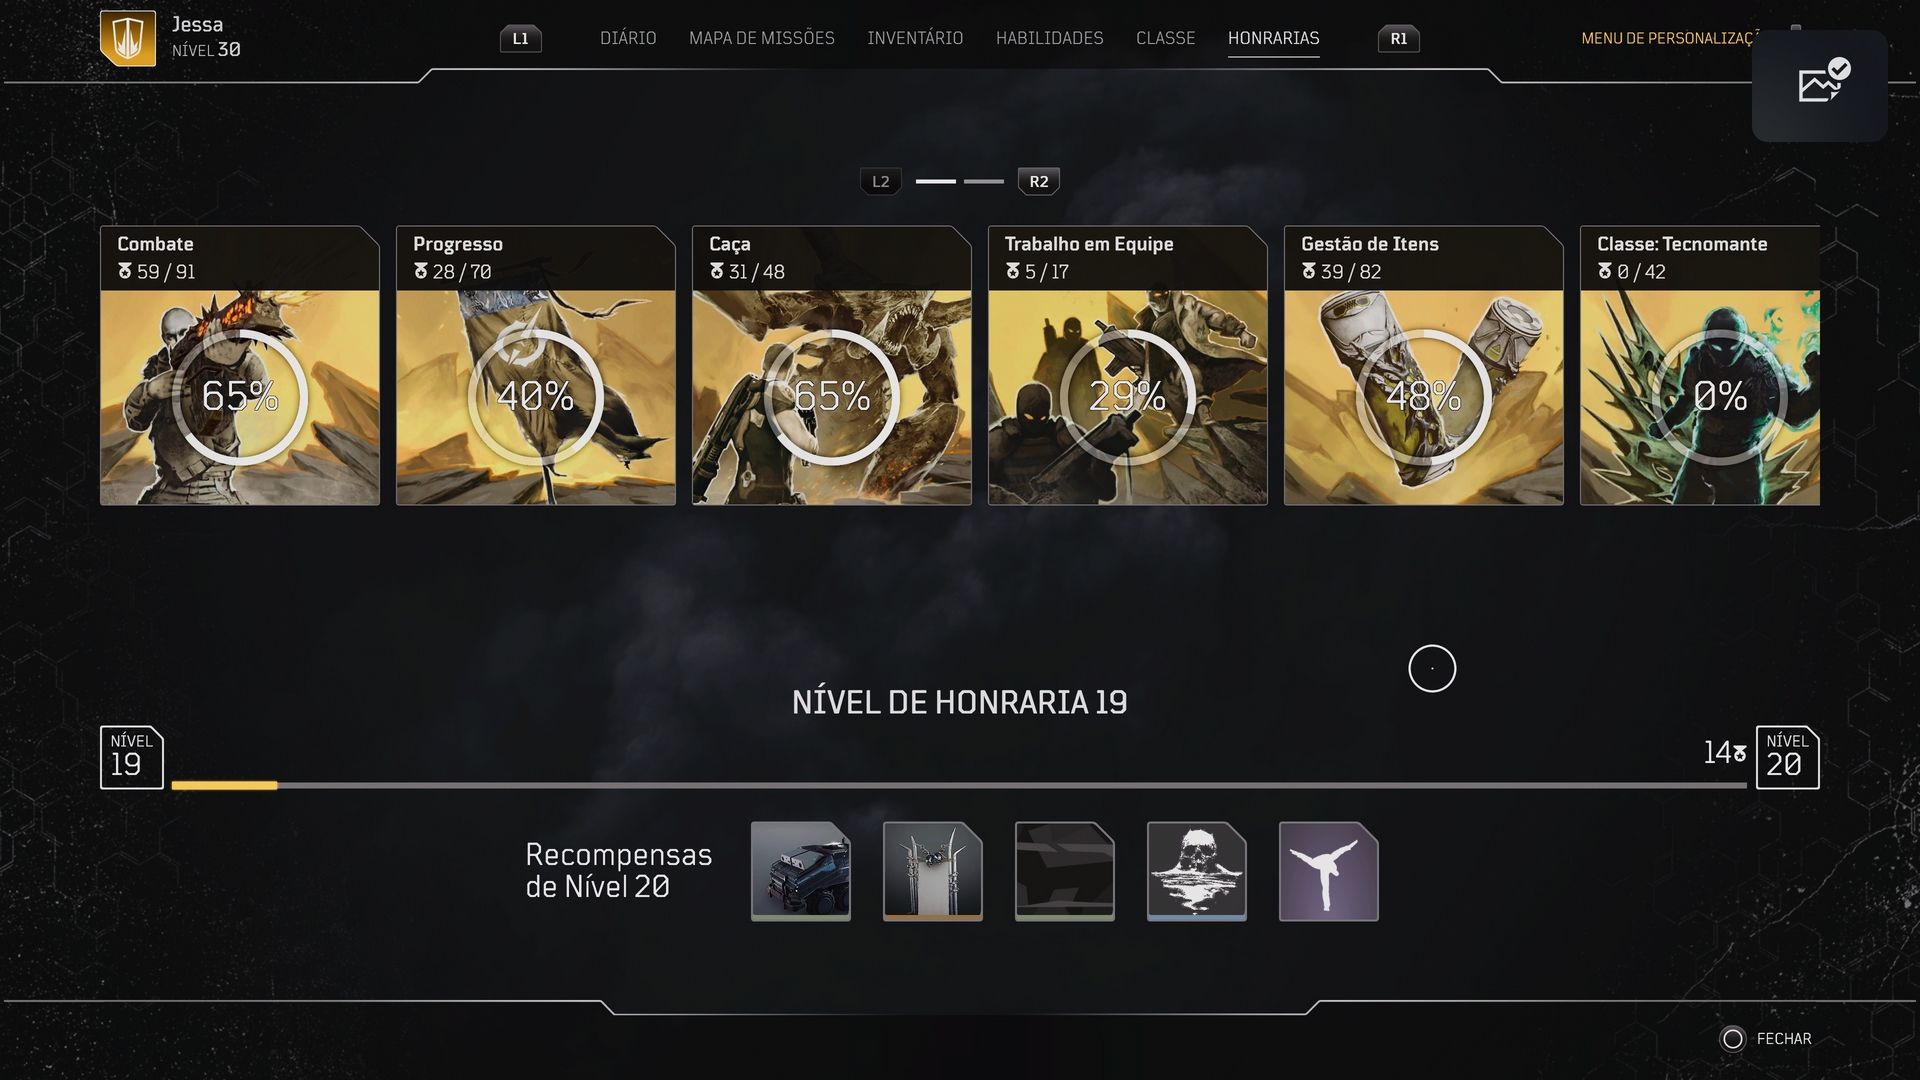
Task: Open the Caça accolades card
Action: 832,366
